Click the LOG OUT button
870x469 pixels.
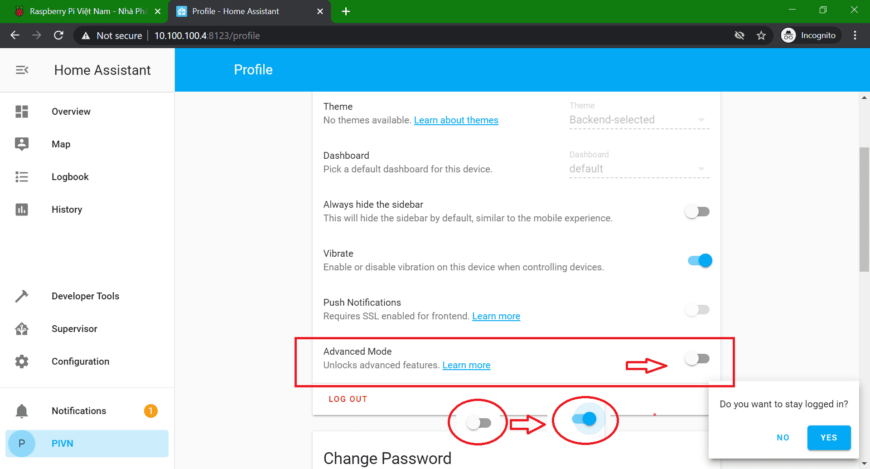pyautogui.click(x=348, y=399)
